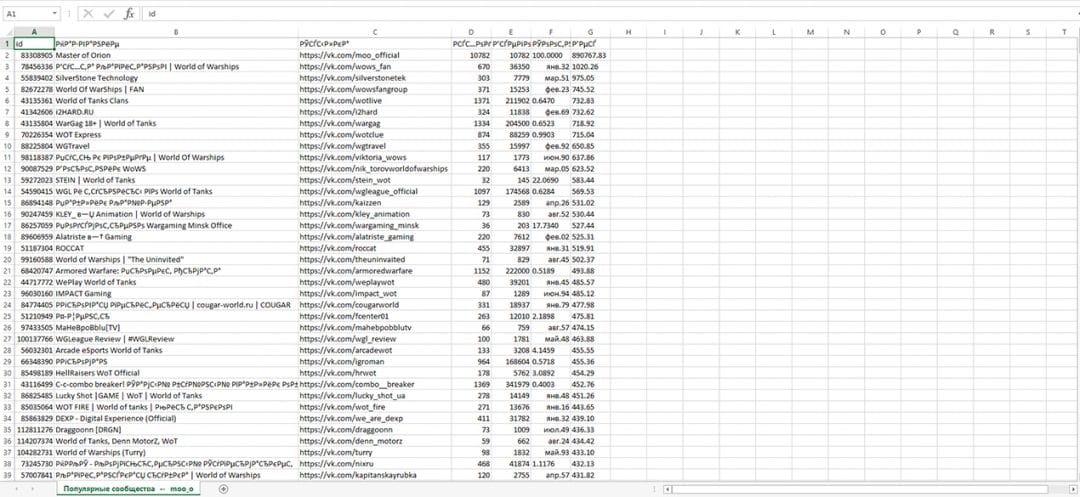Click the https://vk.com/nixru cell
Viewport: 1080px width, 497px height.
pyautogui.click(x=375, y=463)
